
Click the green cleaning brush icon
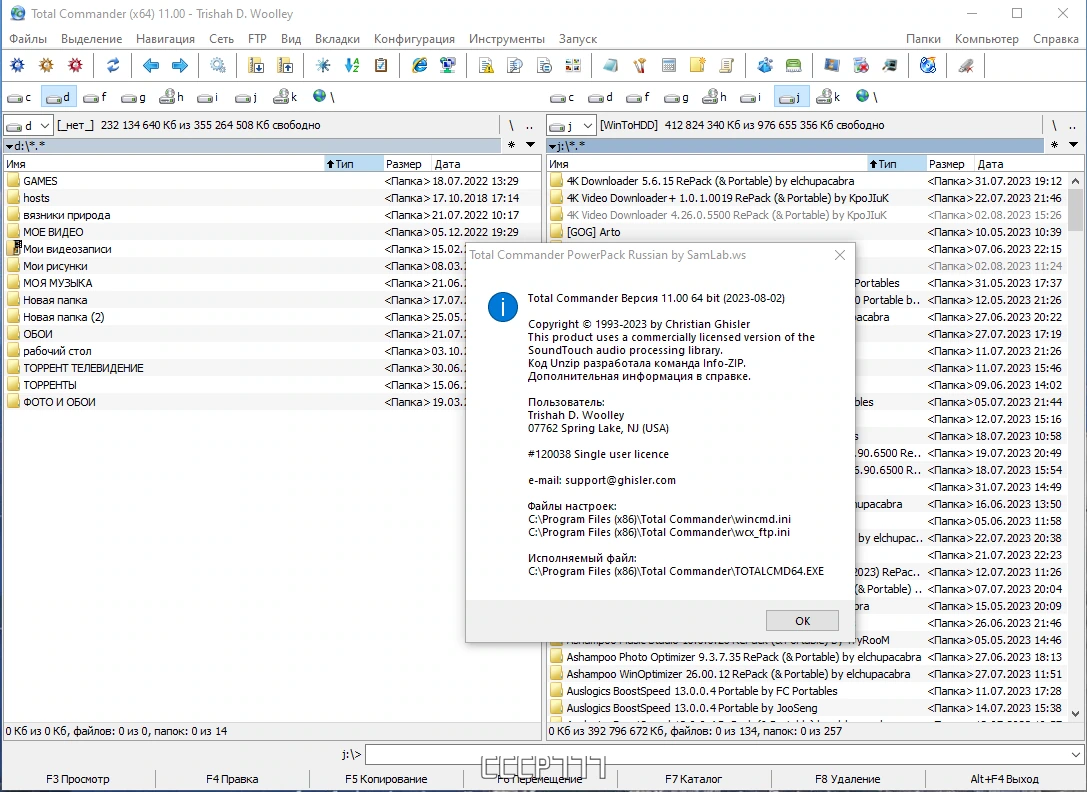[793, 66]
